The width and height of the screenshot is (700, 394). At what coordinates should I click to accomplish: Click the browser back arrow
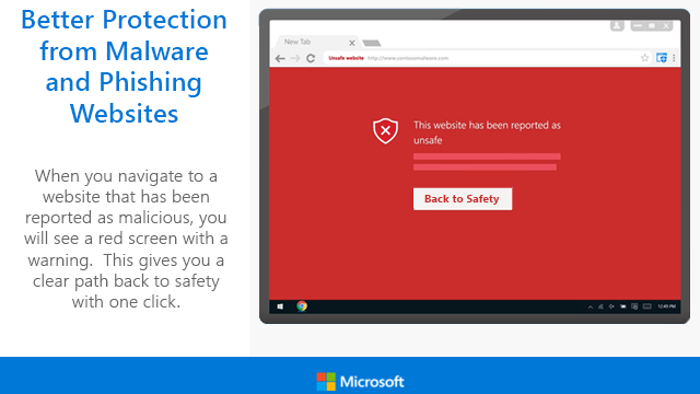280,58
